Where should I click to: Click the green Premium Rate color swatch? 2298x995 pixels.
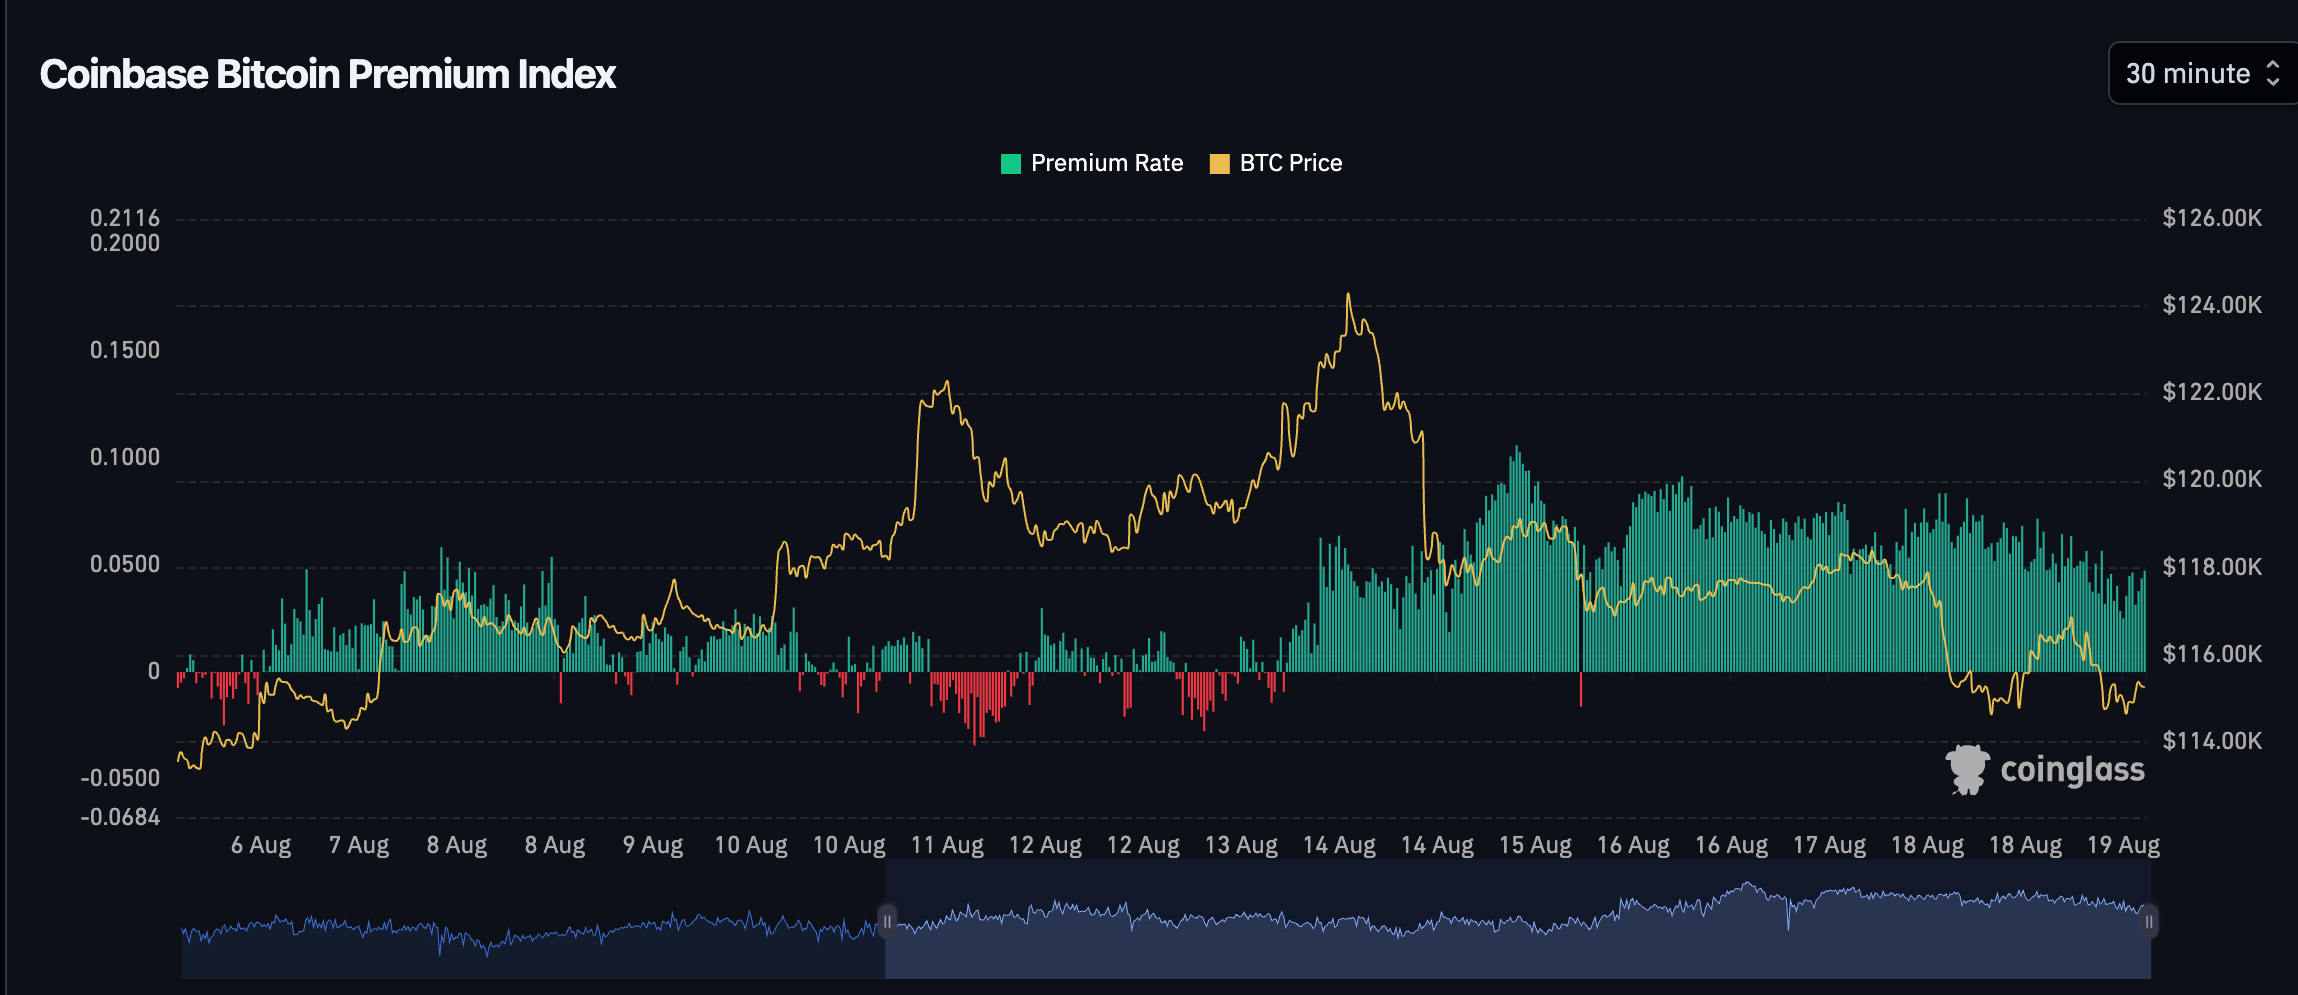coord(1011,164)
